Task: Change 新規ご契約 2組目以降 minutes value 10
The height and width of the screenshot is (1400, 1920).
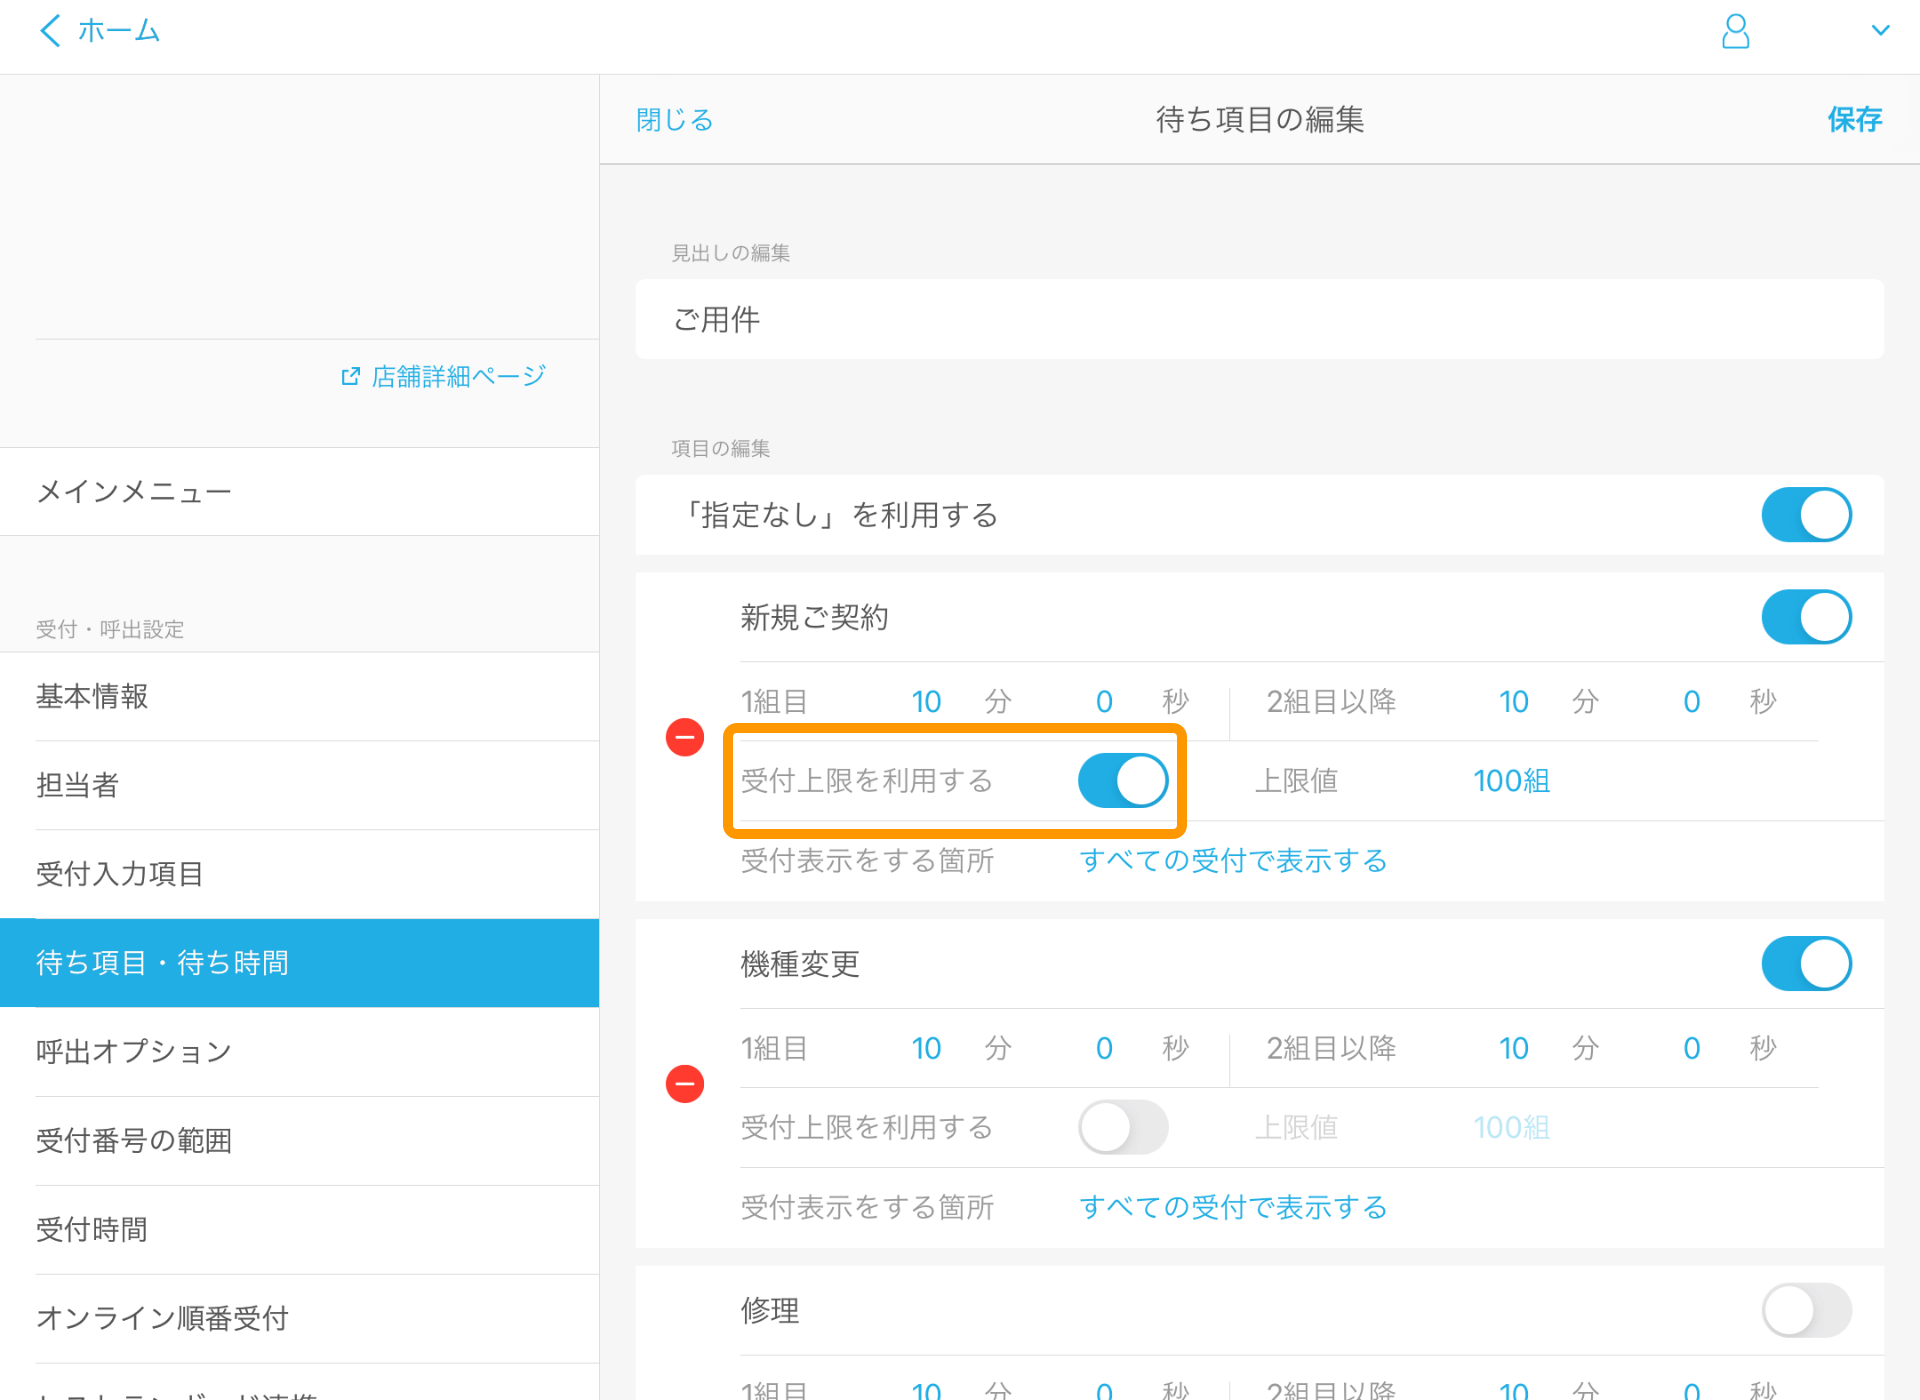Action: (1513, 702)
